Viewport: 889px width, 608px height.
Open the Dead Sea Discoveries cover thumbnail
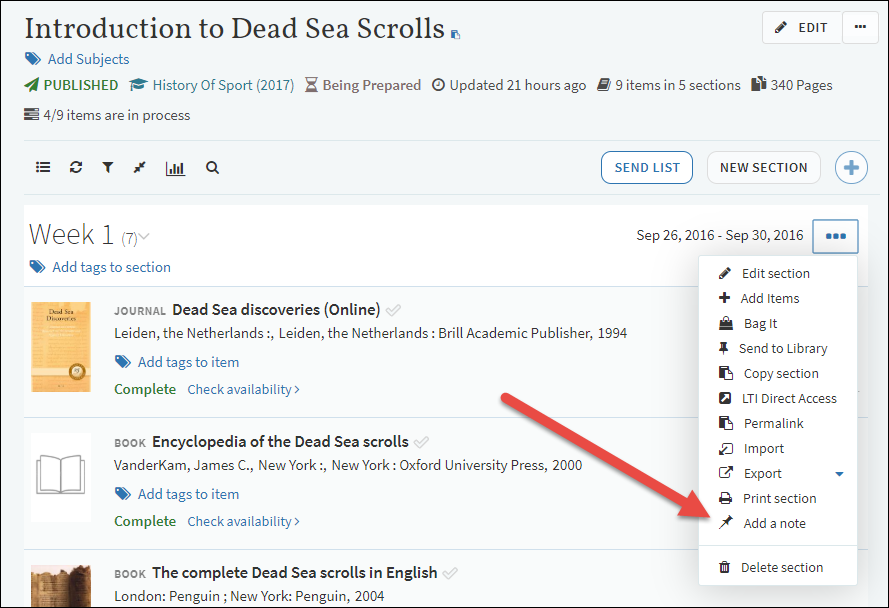pos(61,347)
